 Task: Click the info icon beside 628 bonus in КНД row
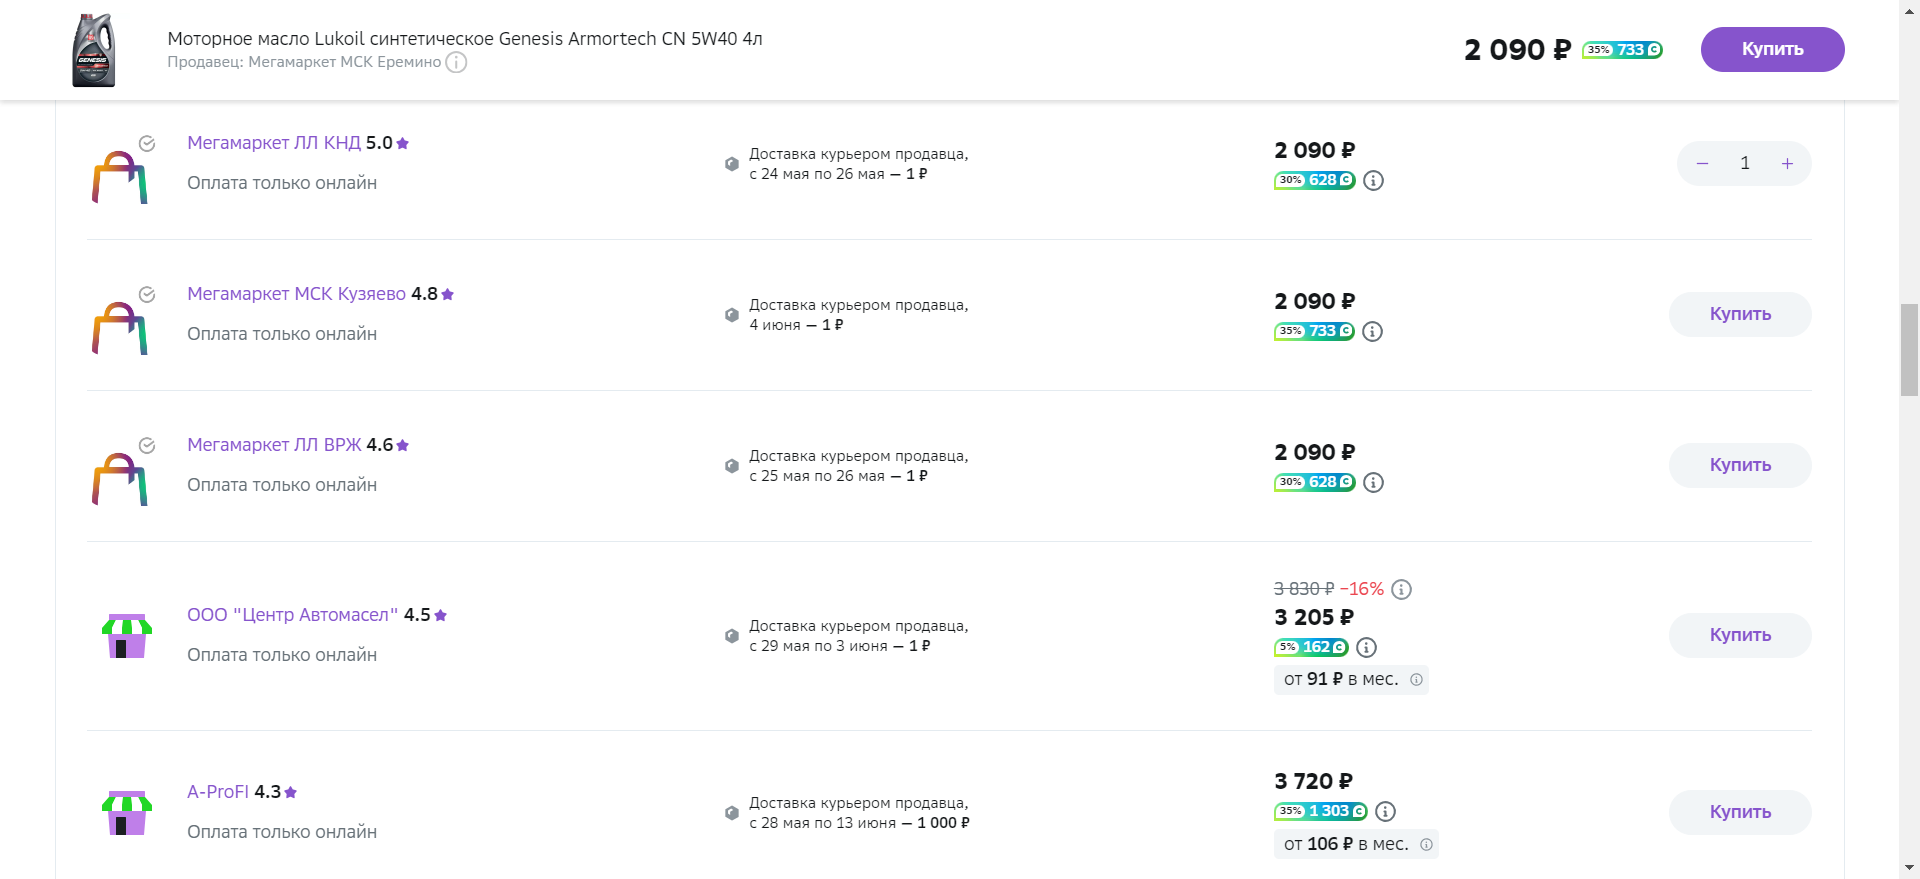(1374, 181)
